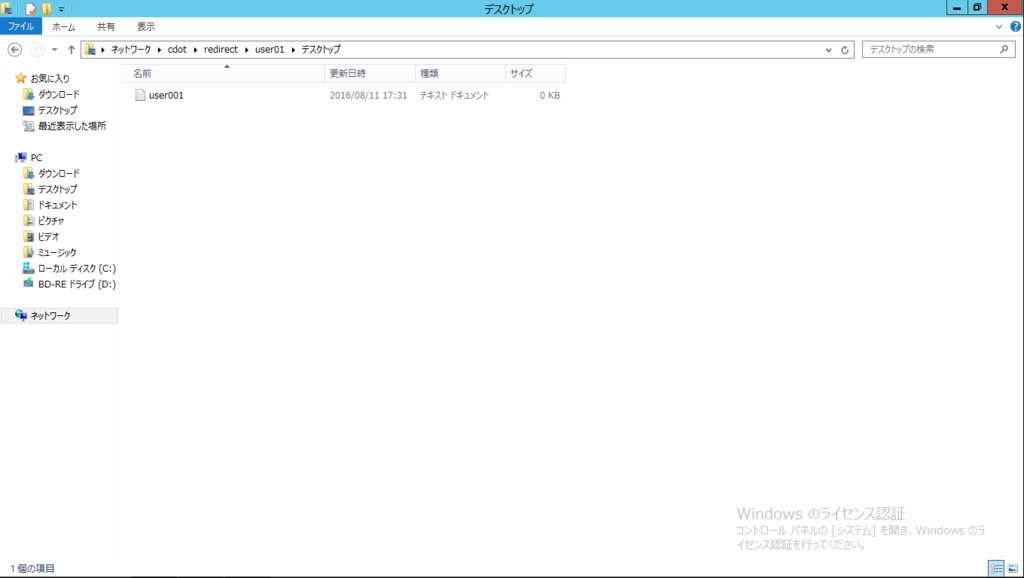The height and width of the screenshot is (578, 1024).
Task: Open 最近表示した場所 in favorites
Action: pyautogui.click(x=71, y=126)
